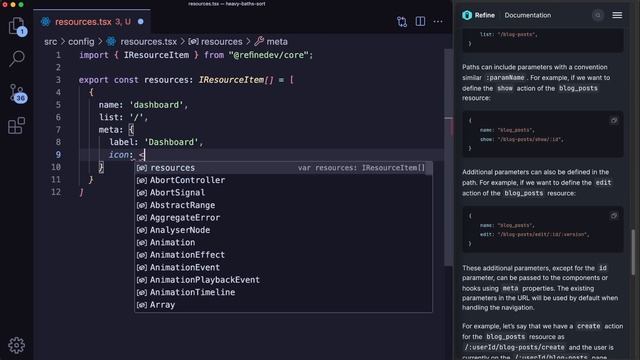The image size is (640, 360).
Task: Select the Animation suggestion
Action: [283, 242]
